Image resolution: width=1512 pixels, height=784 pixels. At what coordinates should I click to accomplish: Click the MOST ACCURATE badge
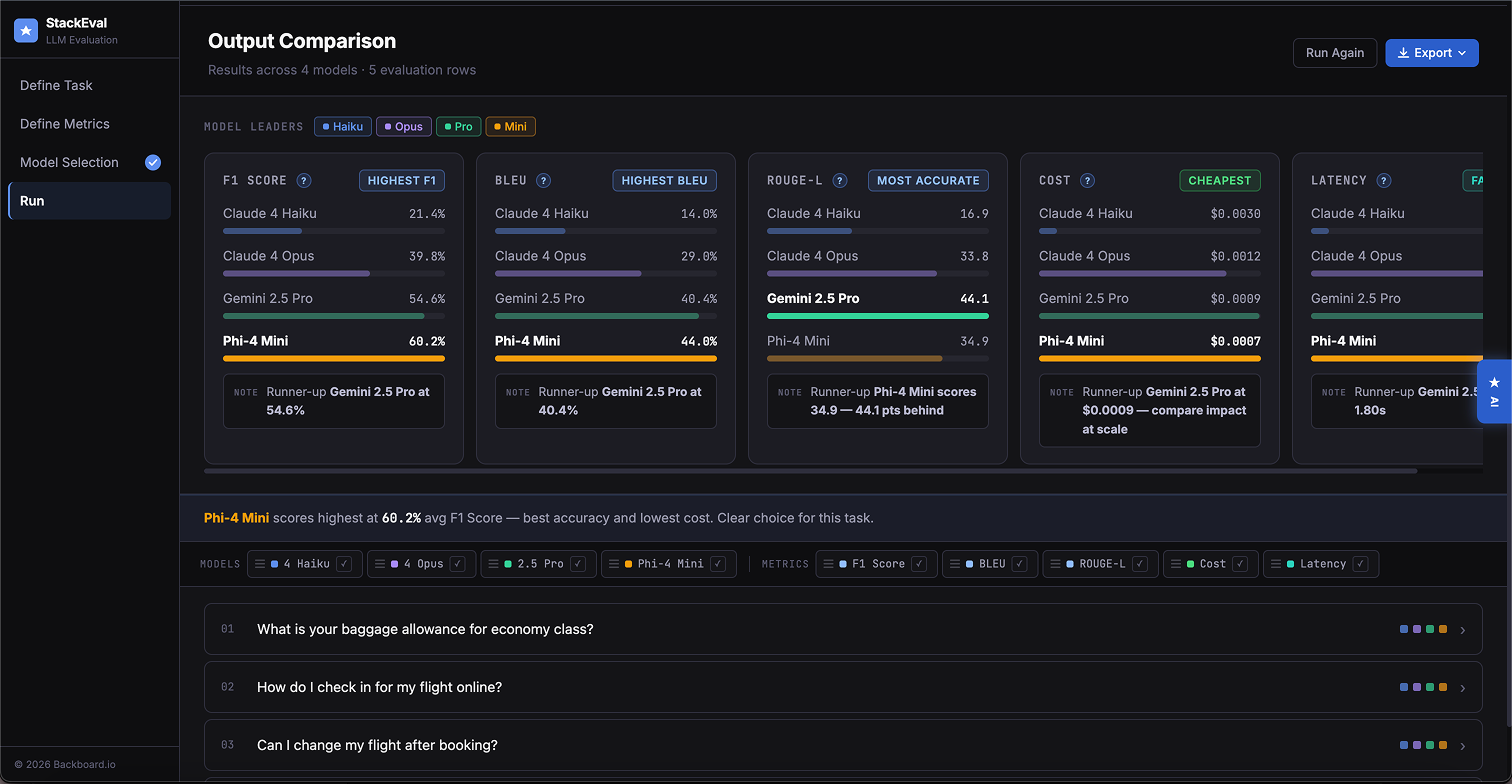point(928,181)
